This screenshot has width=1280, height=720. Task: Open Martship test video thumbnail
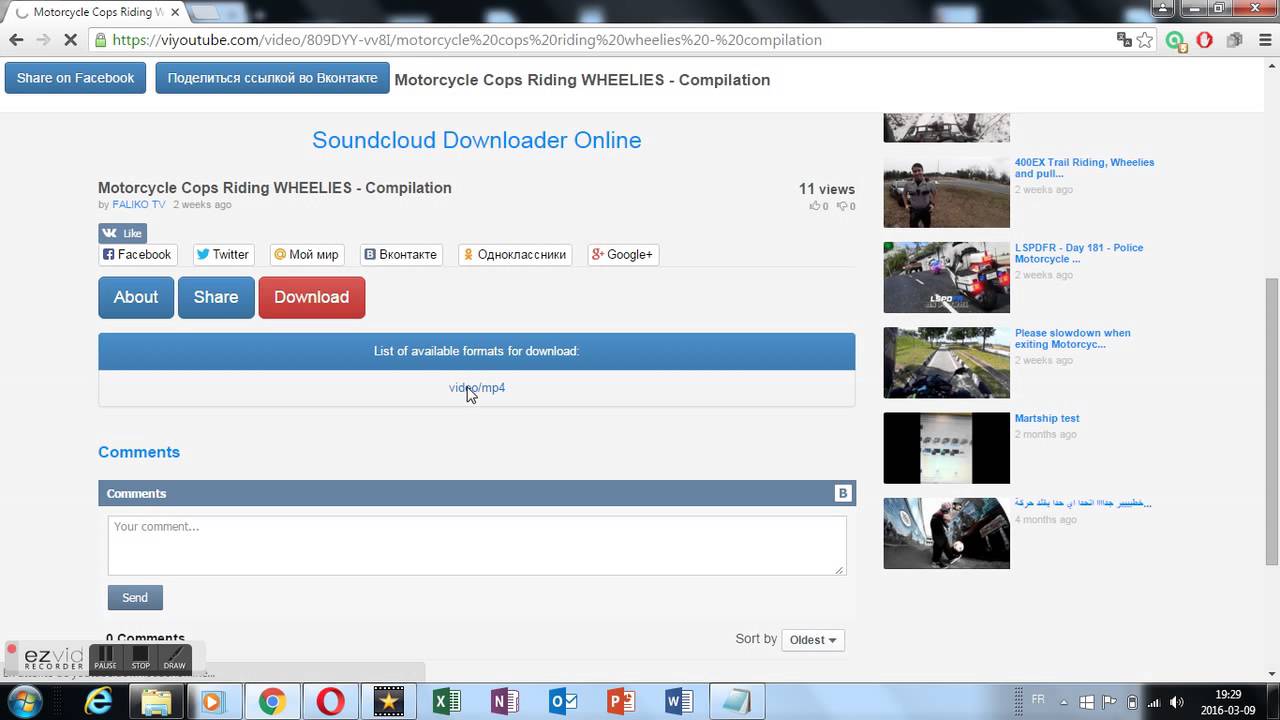click(x=947, y=448)
